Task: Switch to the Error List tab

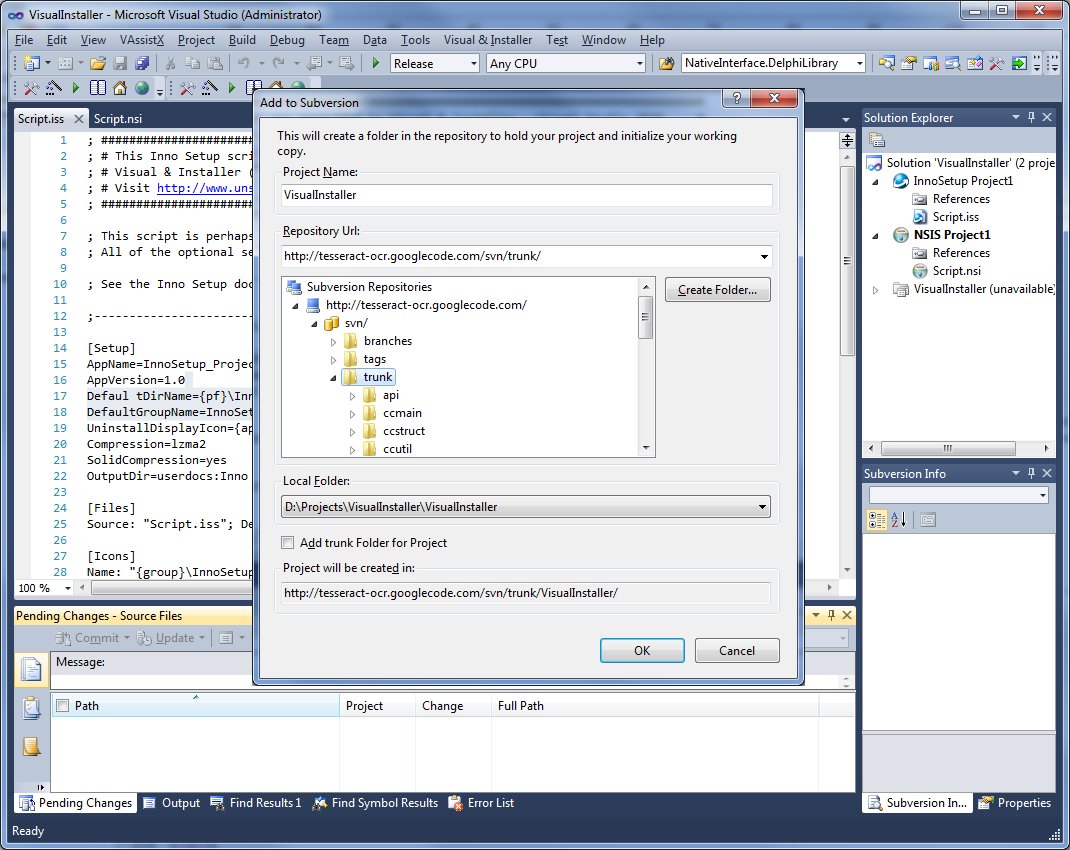Action: [481, 803]
